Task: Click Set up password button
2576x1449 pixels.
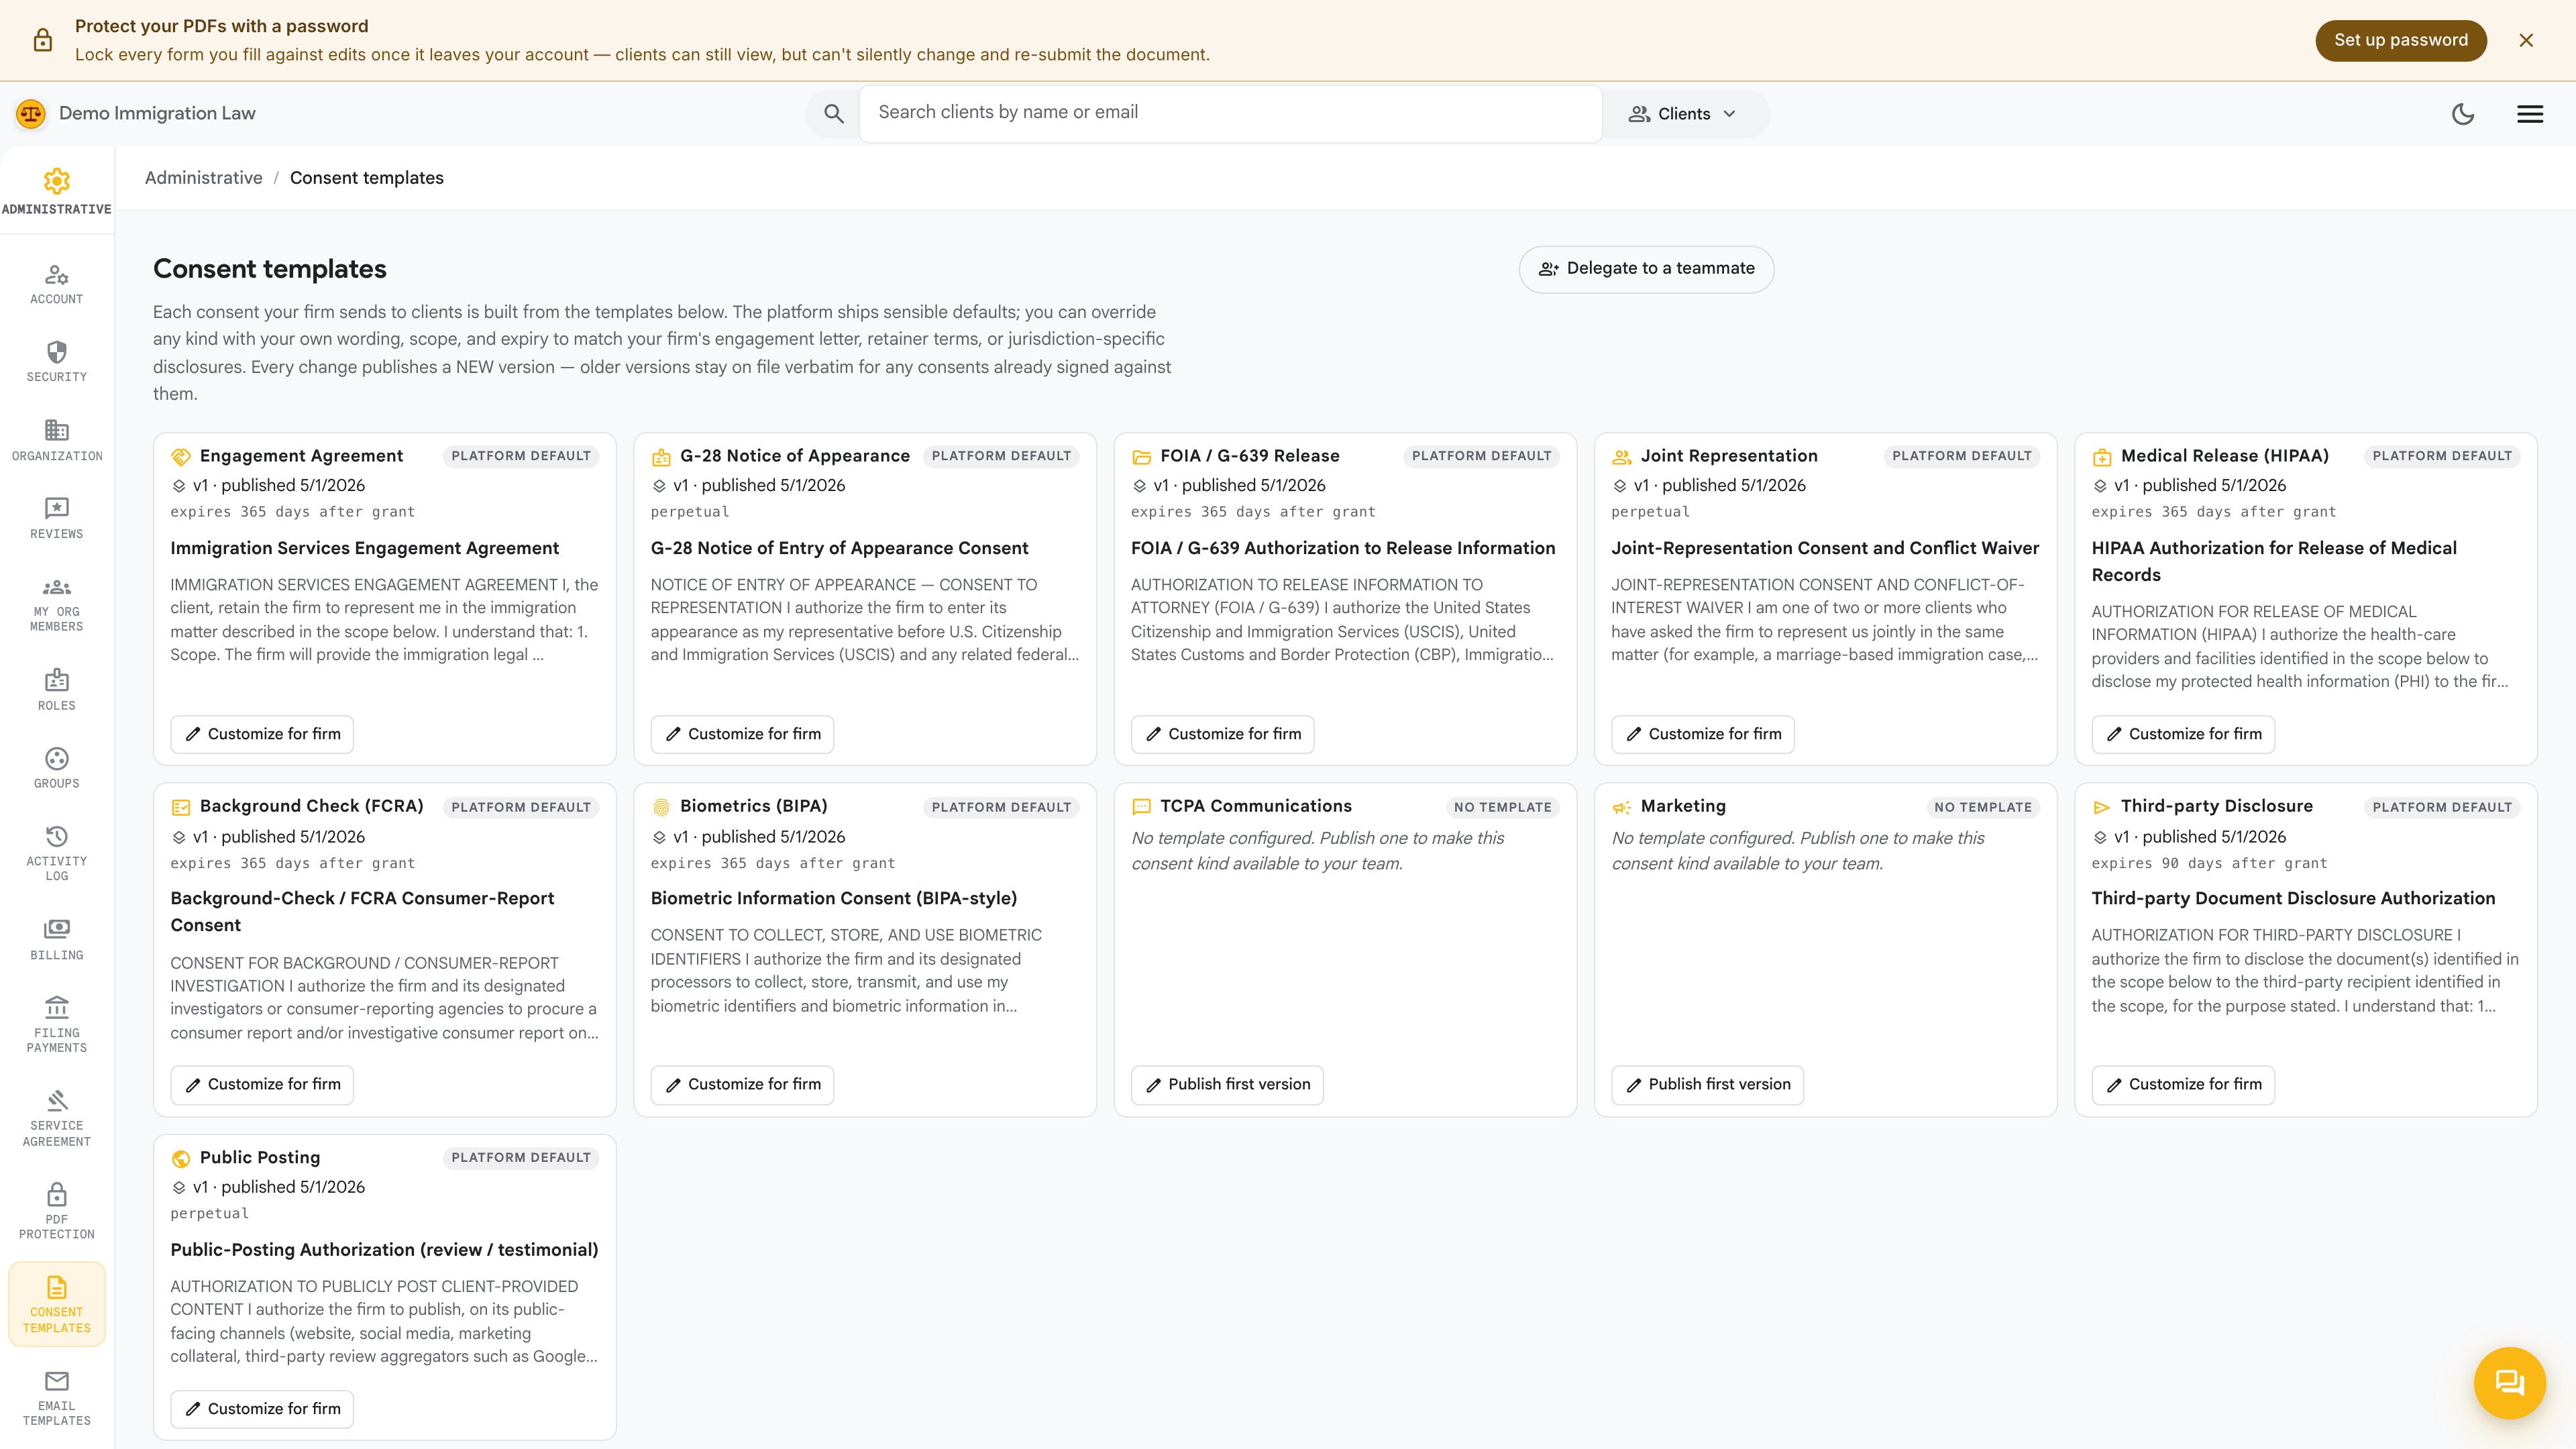Action: pos(2401,40)
